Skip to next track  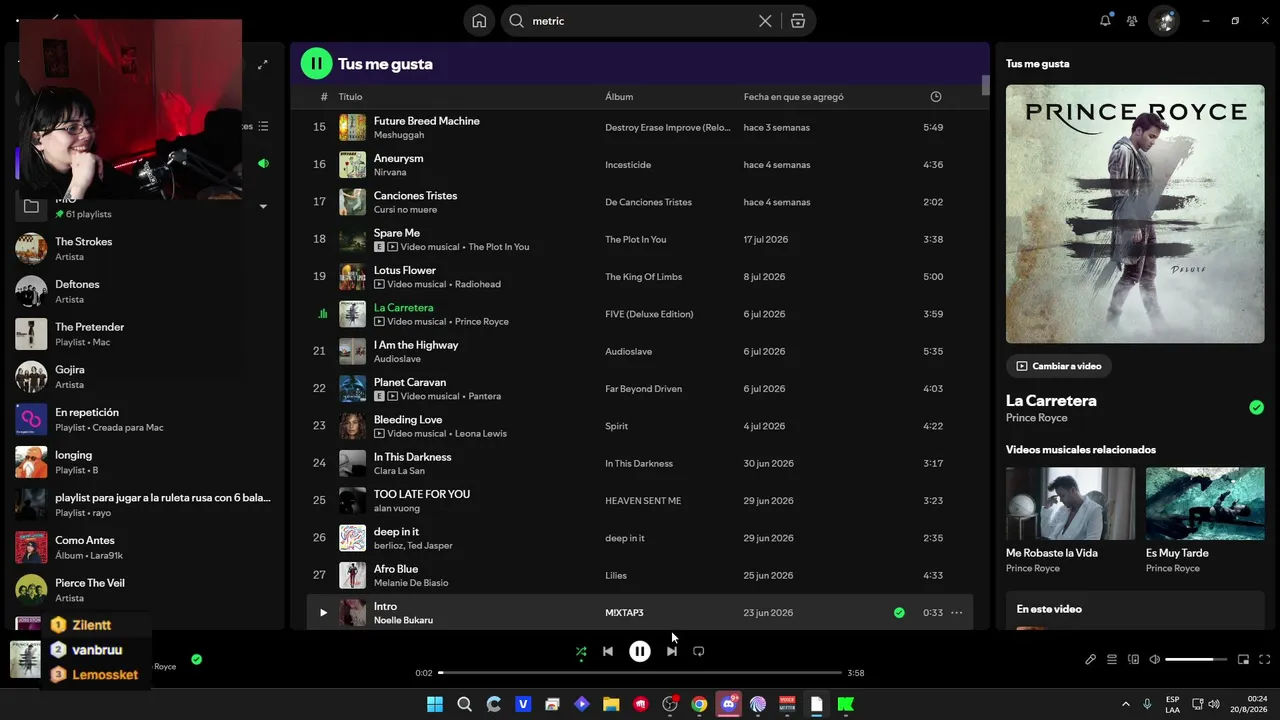click(x=672, y=652)
